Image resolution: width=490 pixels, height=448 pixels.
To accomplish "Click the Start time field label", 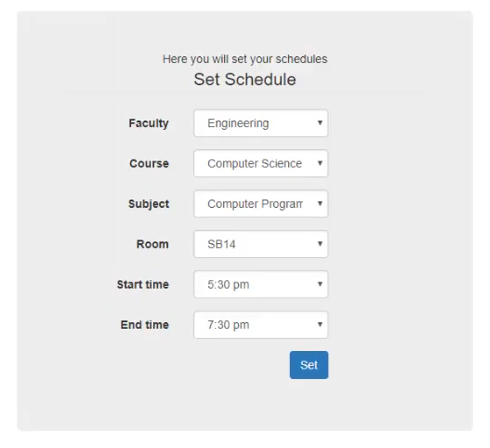I will 143,284.
